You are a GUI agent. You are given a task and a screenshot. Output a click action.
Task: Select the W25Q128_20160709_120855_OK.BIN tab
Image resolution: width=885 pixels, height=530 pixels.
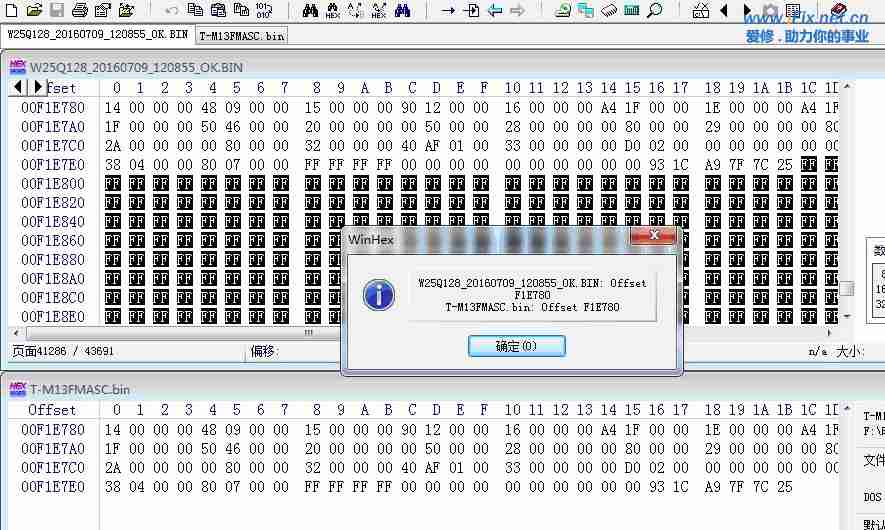[97, 34]
